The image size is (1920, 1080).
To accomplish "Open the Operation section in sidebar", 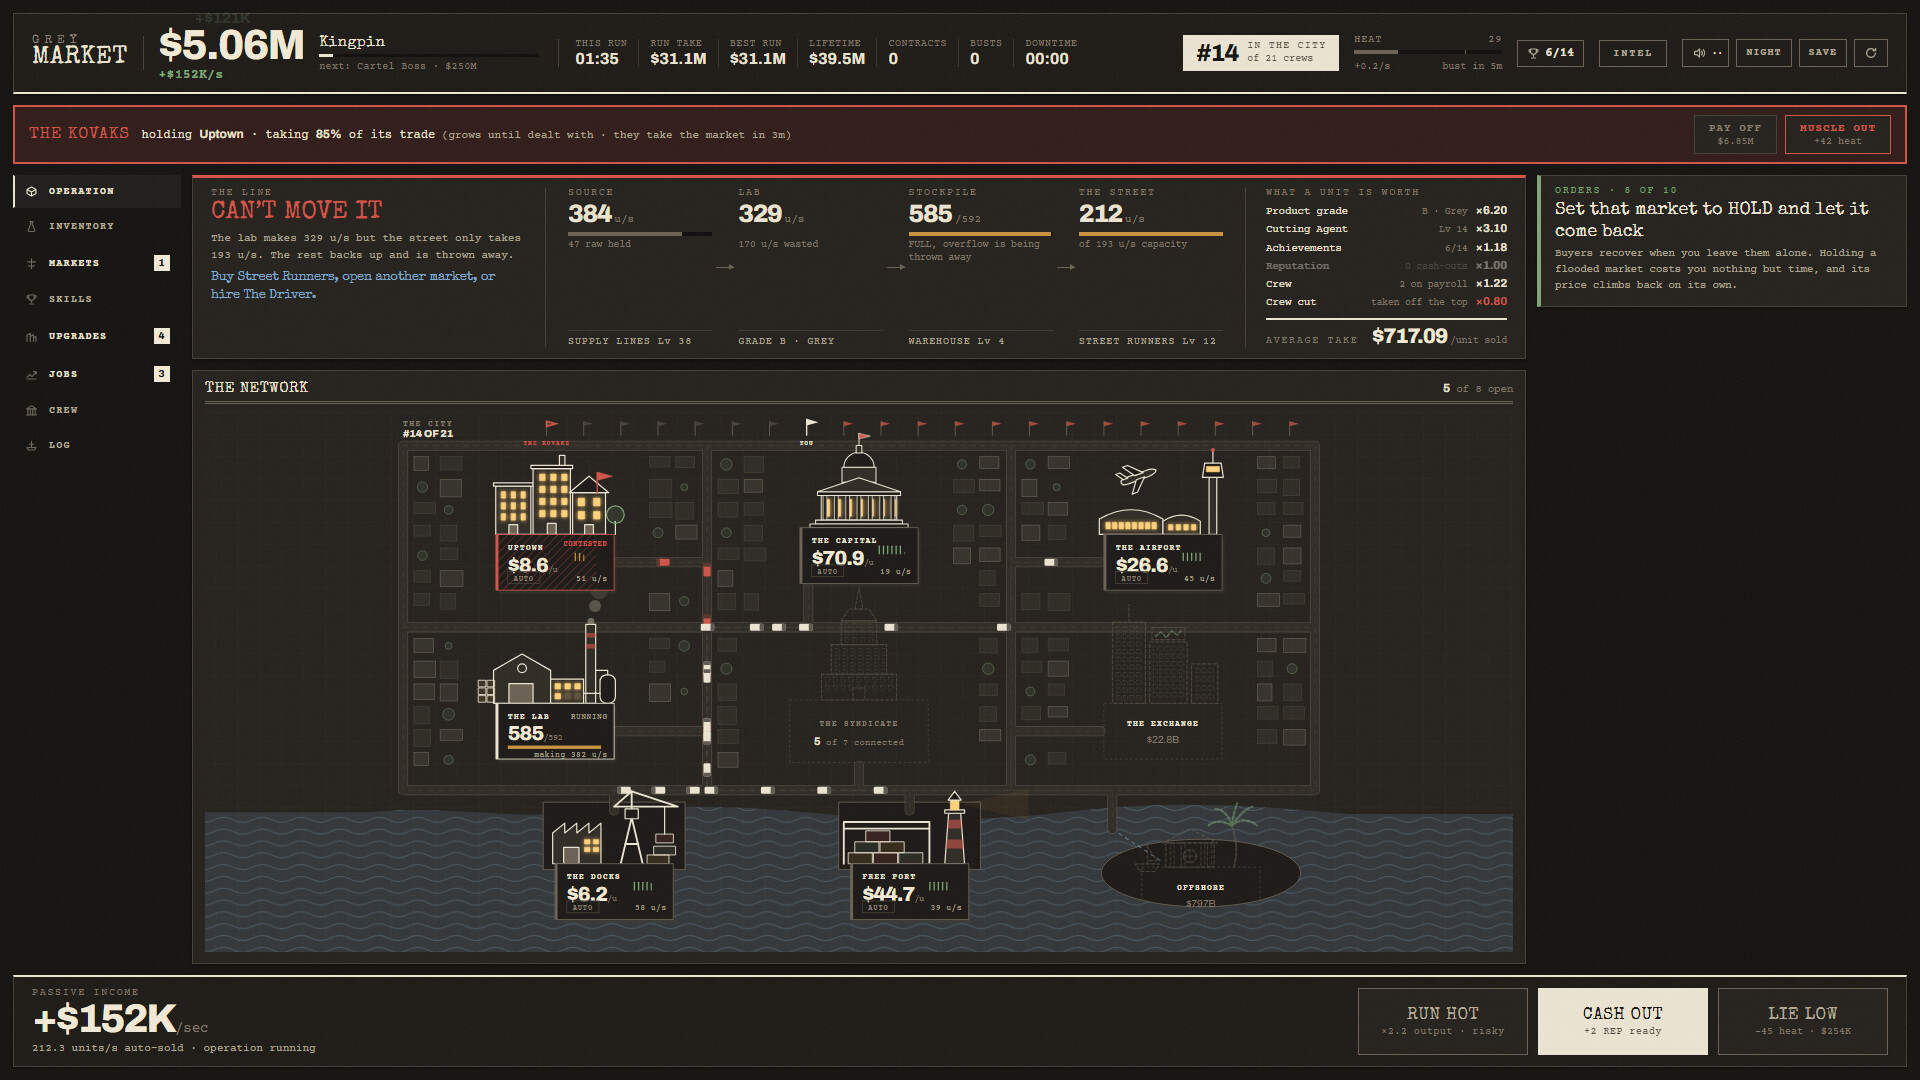I will click(x=97, y=191).
